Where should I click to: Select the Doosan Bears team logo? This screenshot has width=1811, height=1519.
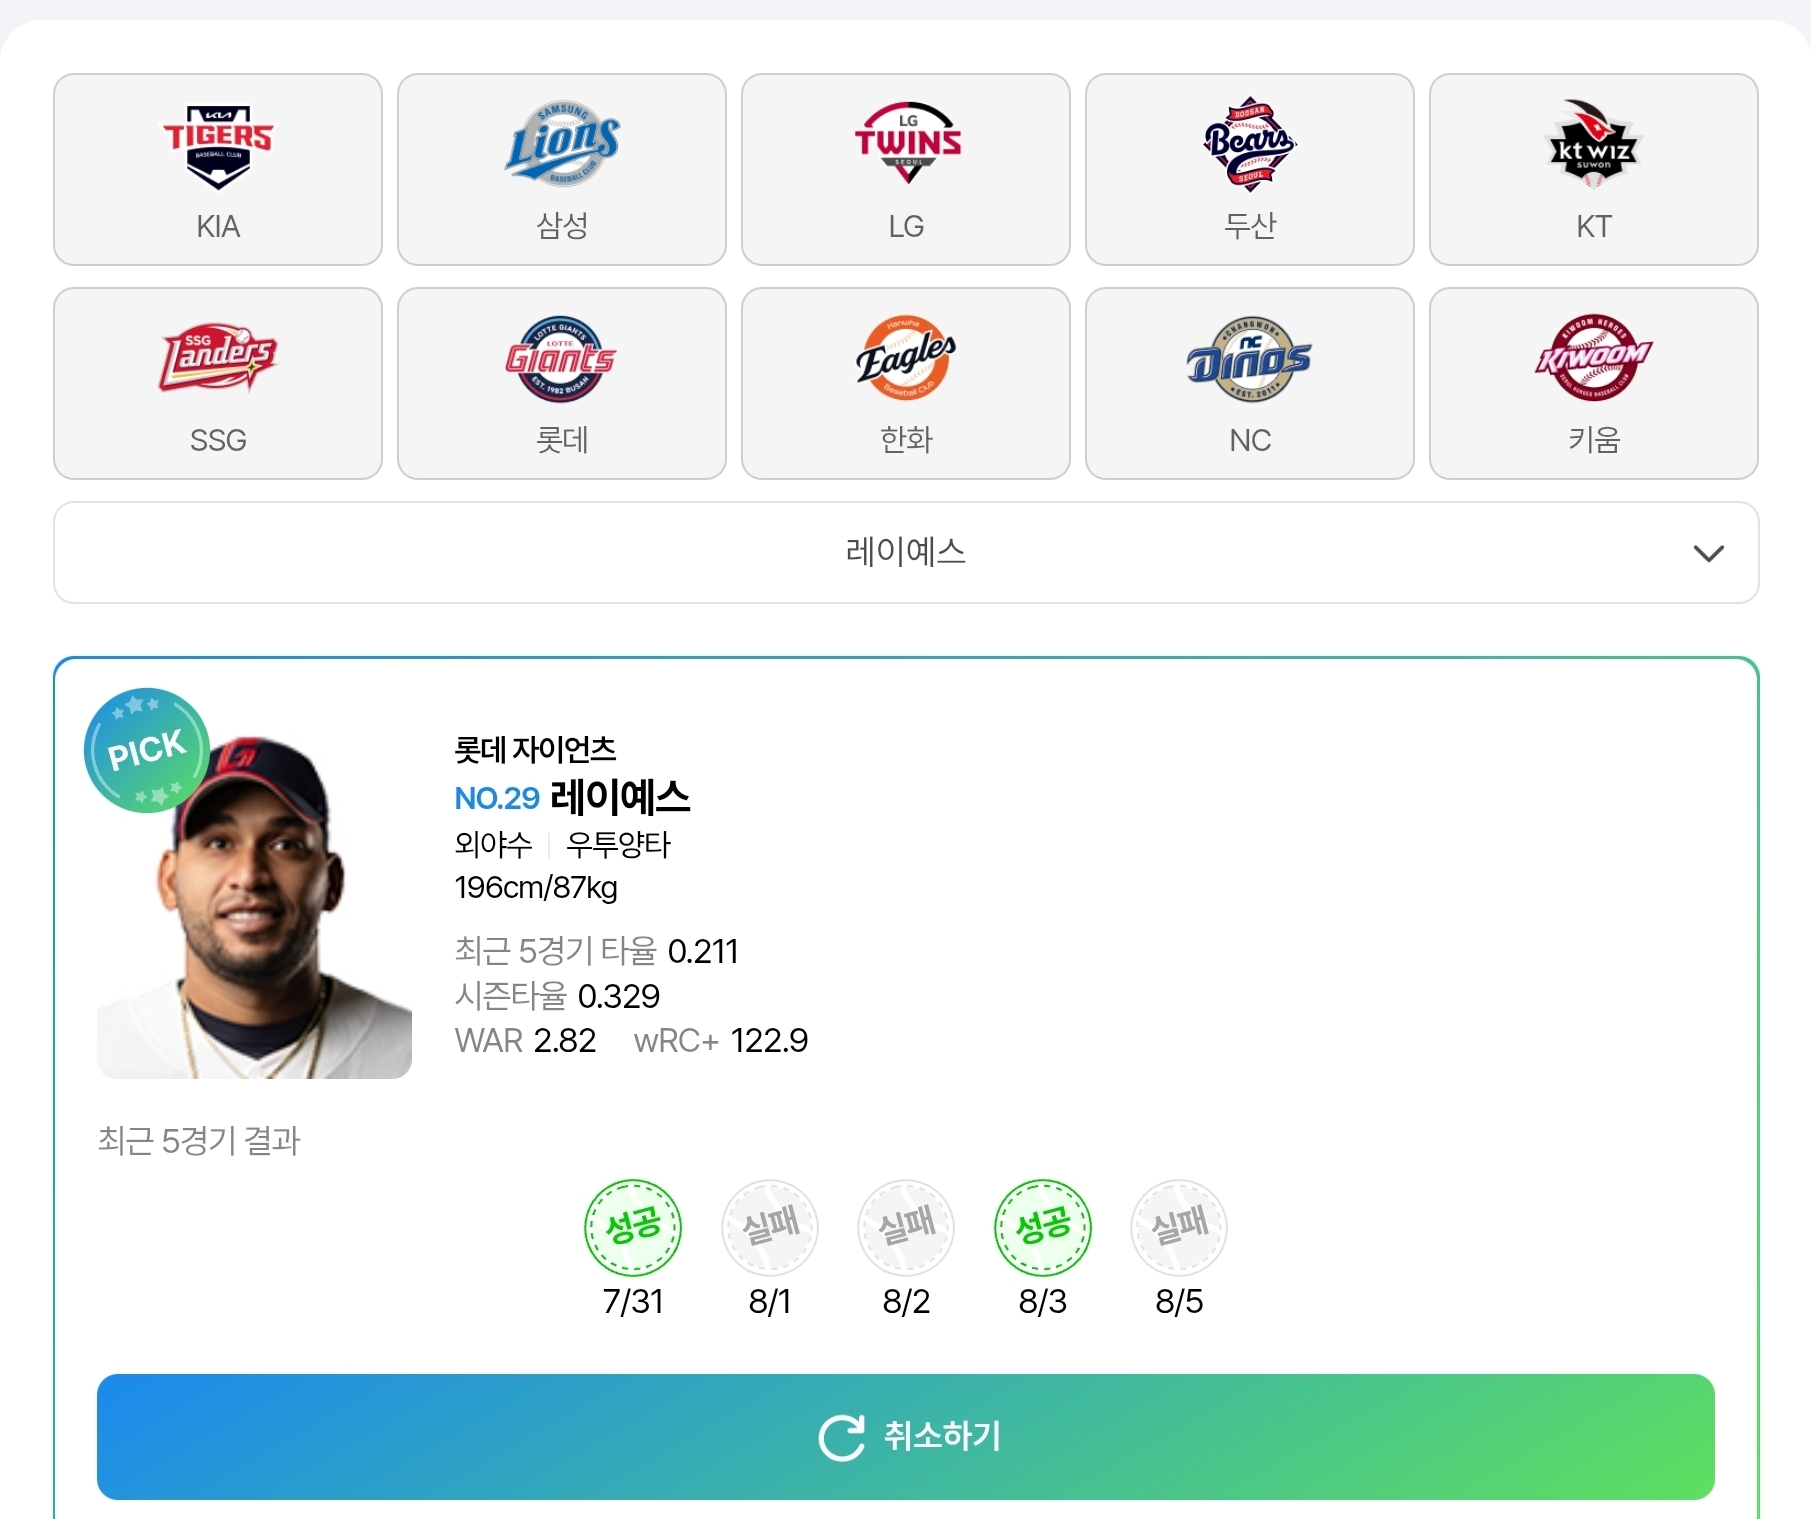click(x=1250, y=144)
